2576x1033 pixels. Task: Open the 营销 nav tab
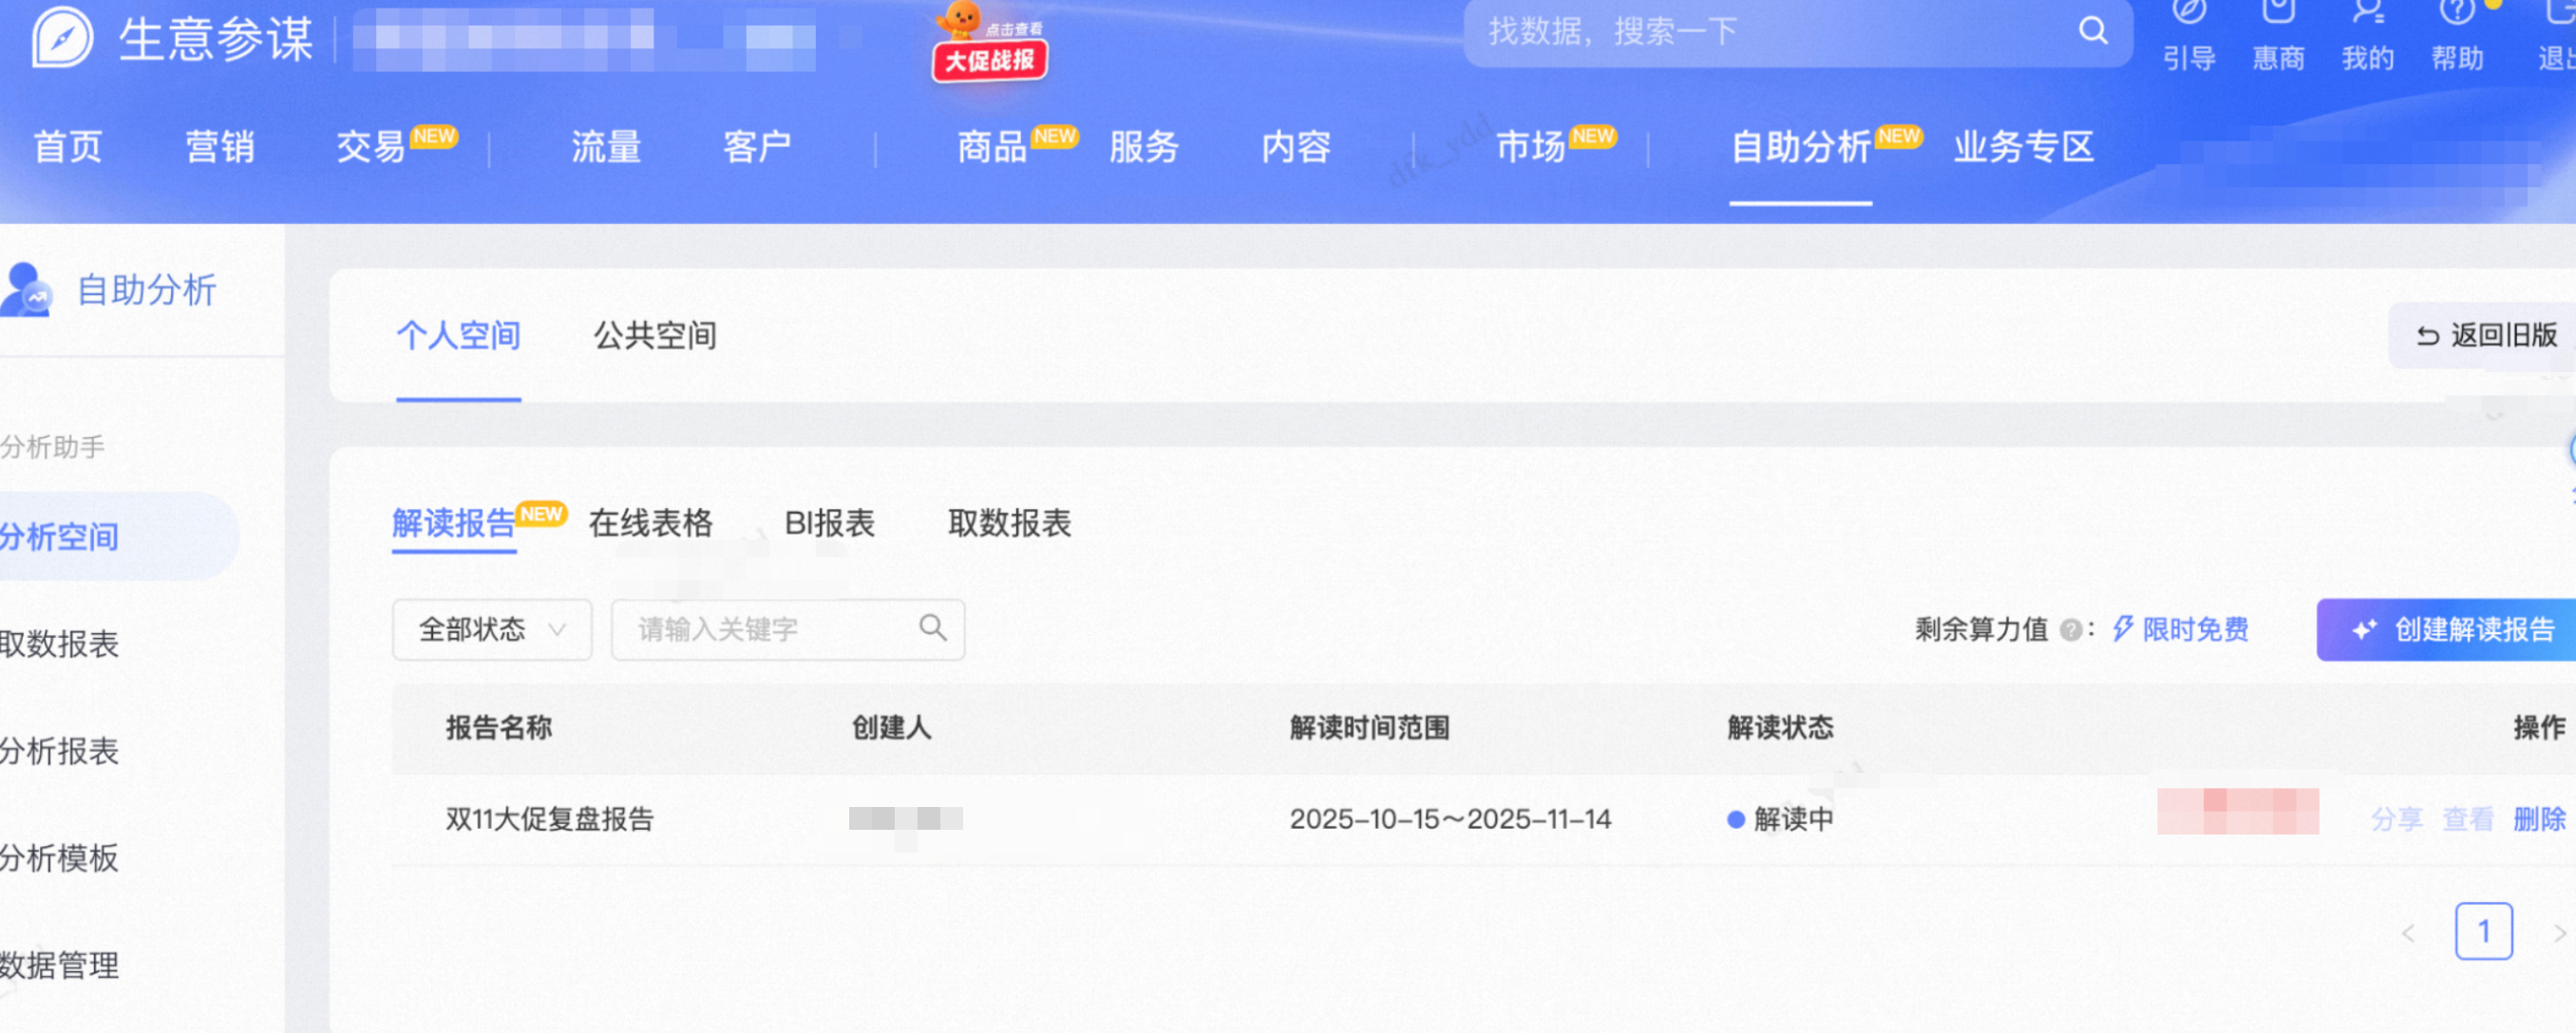point(220,147)
